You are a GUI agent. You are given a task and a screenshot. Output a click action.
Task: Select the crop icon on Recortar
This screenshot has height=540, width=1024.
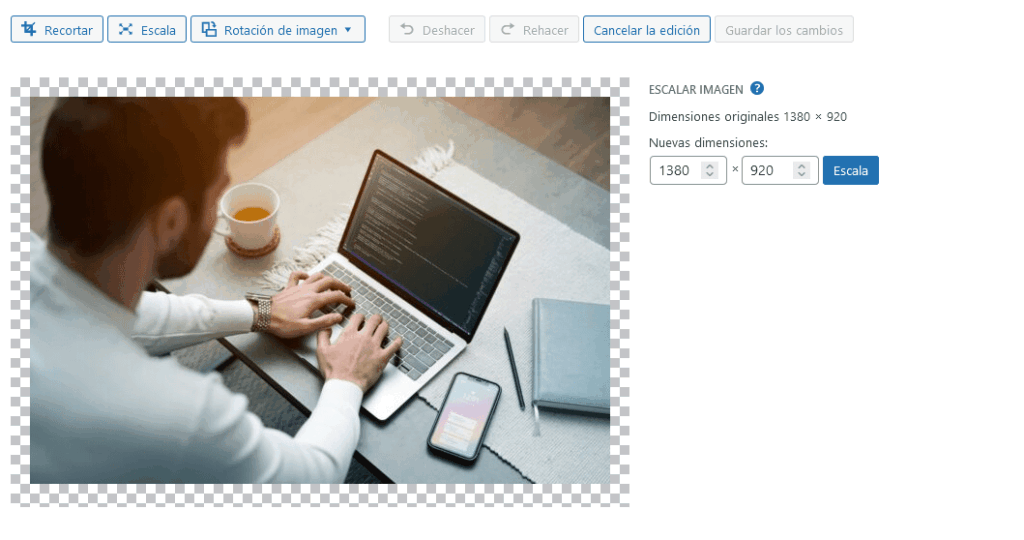[x=29, y=29]
